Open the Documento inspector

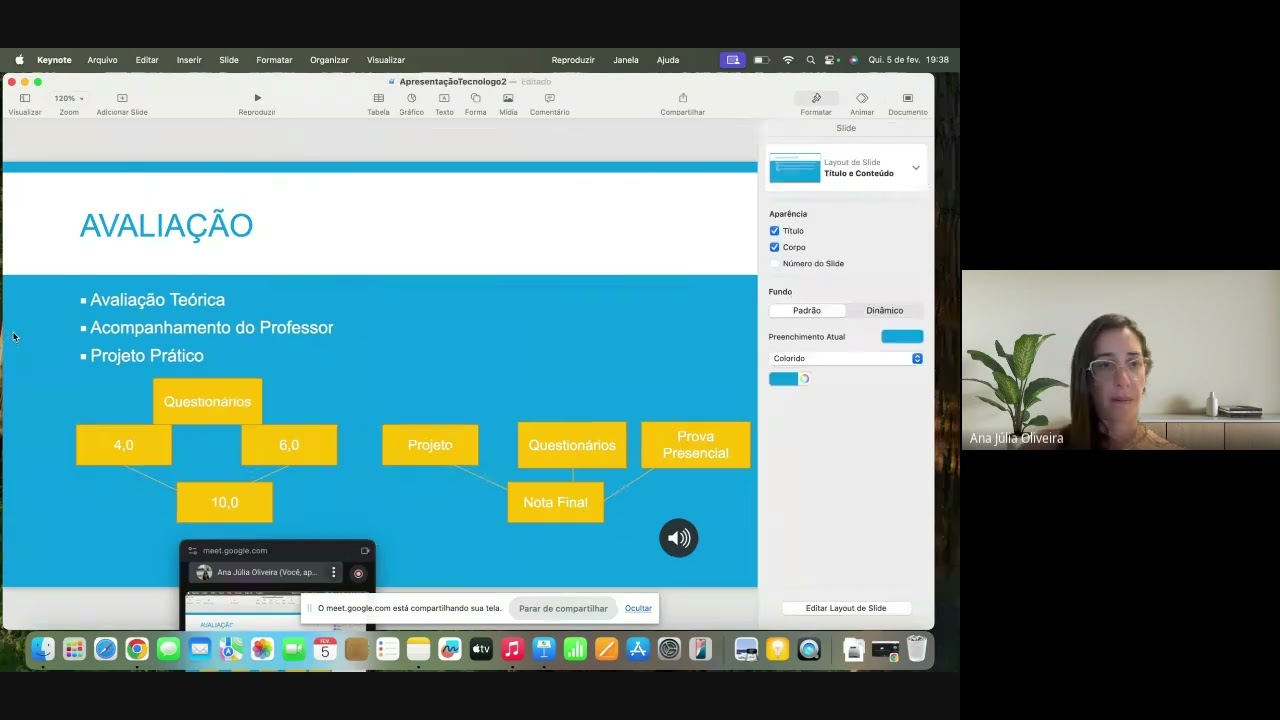pyautogui.click(x=908, y=98)
